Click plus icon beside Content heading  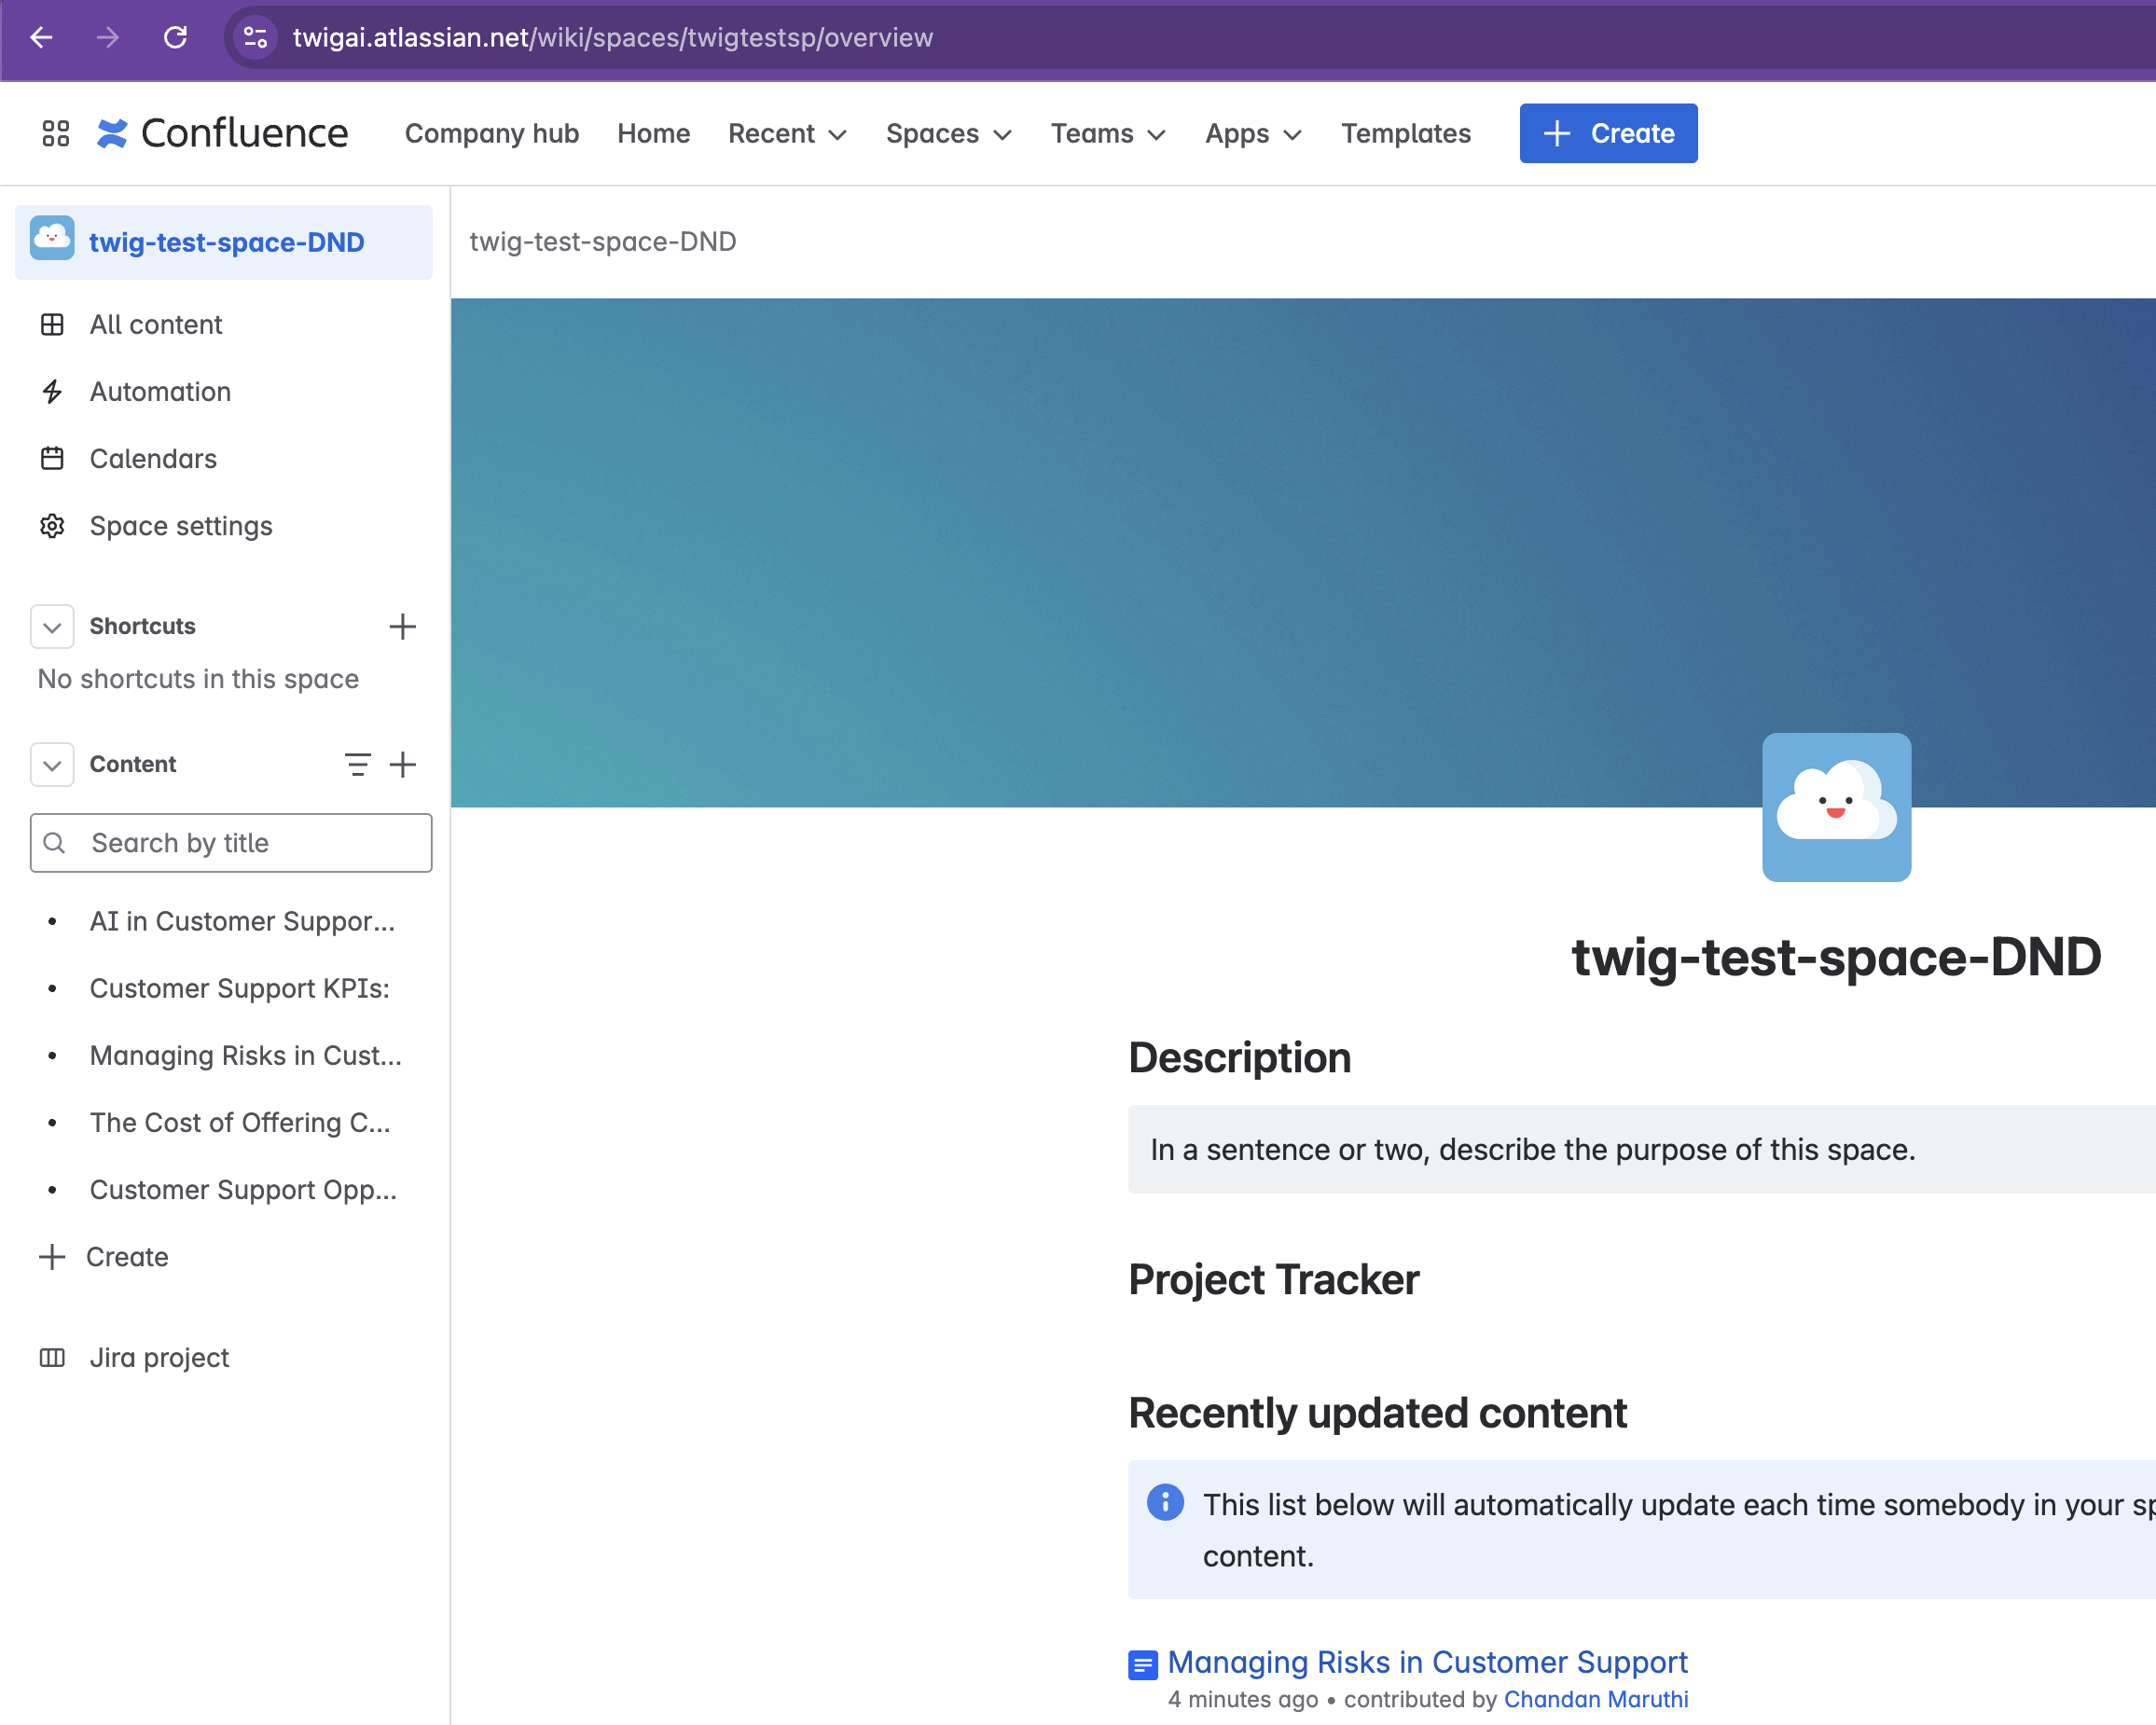click(402, 765)
